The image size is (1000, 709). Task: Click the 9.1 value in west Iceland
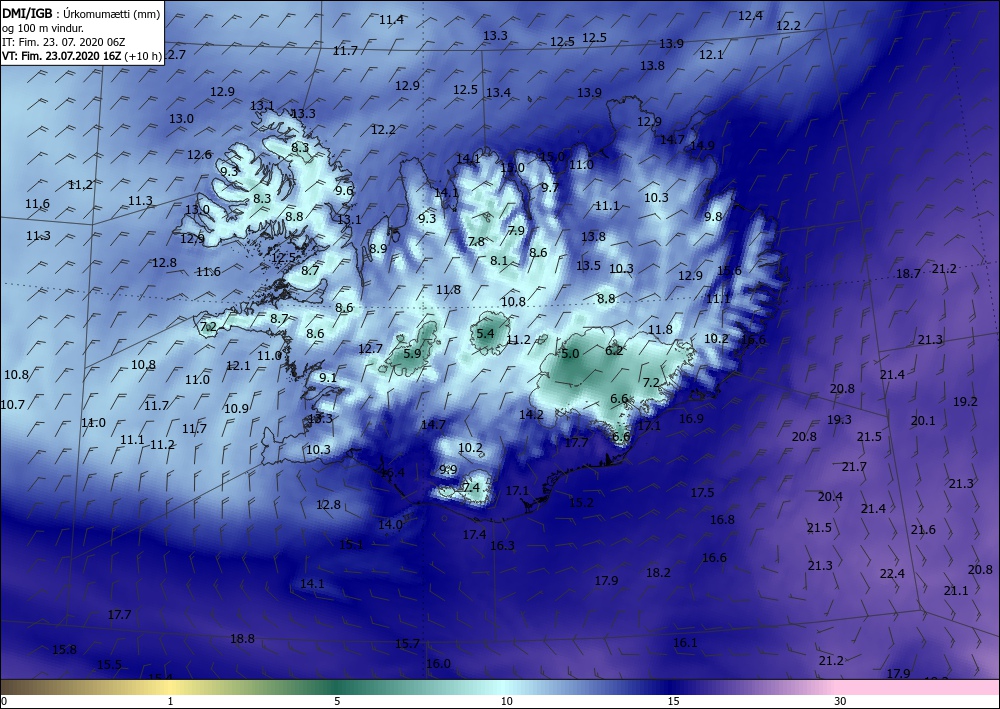tap(328, 377)
